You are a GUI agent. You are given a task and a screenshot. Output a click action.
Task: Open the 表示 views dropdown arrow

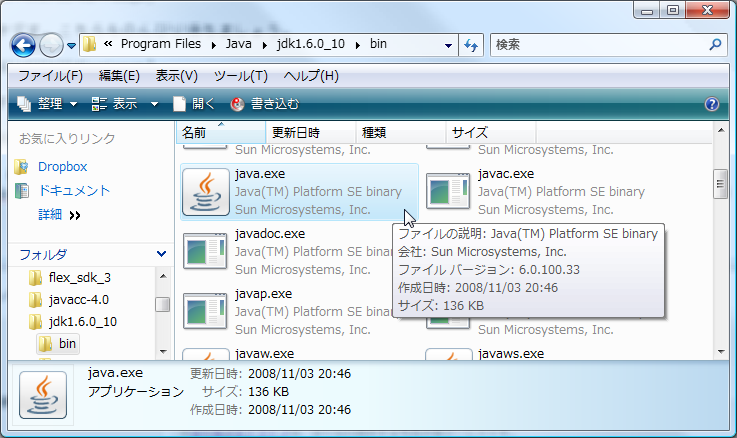coord(154,104)
